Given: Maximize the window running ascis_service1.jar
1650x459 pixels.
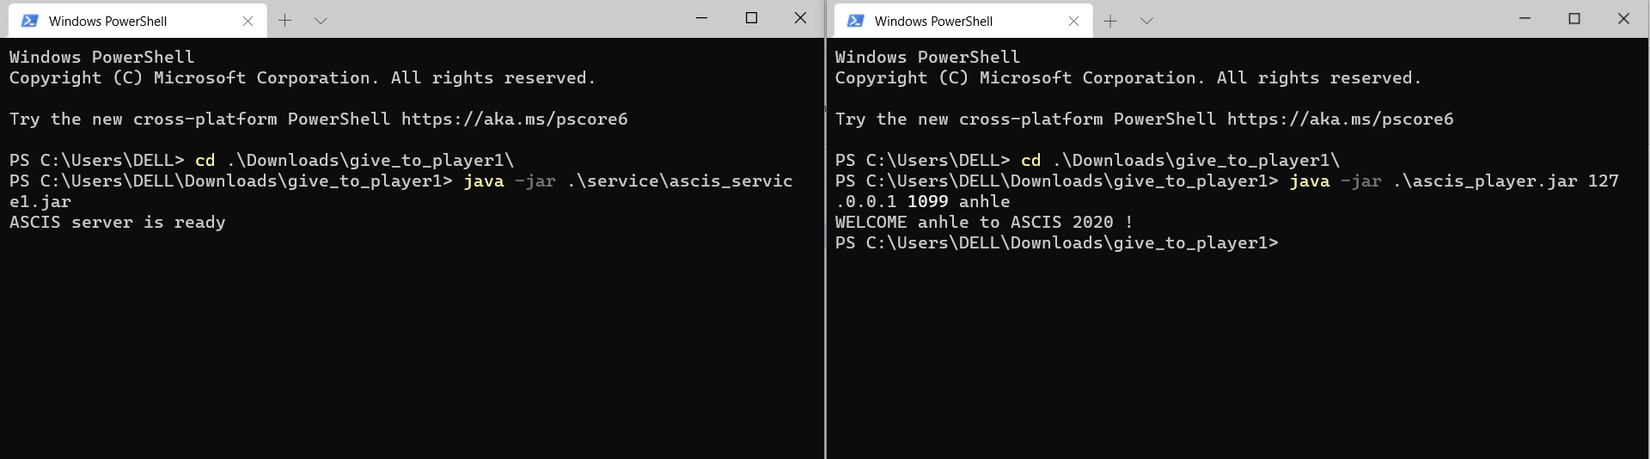Looking at the screenshot, I should tap(751, 18).
